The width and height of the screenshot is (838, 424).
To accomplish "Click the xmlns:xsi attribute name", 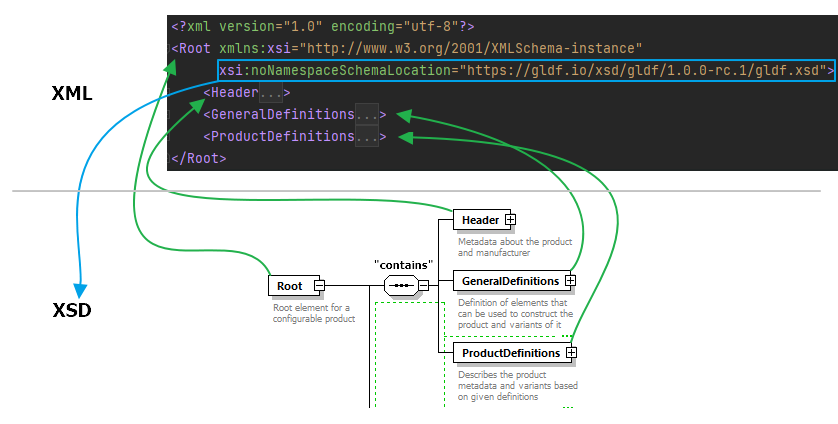I will click(x=254, y=48).
